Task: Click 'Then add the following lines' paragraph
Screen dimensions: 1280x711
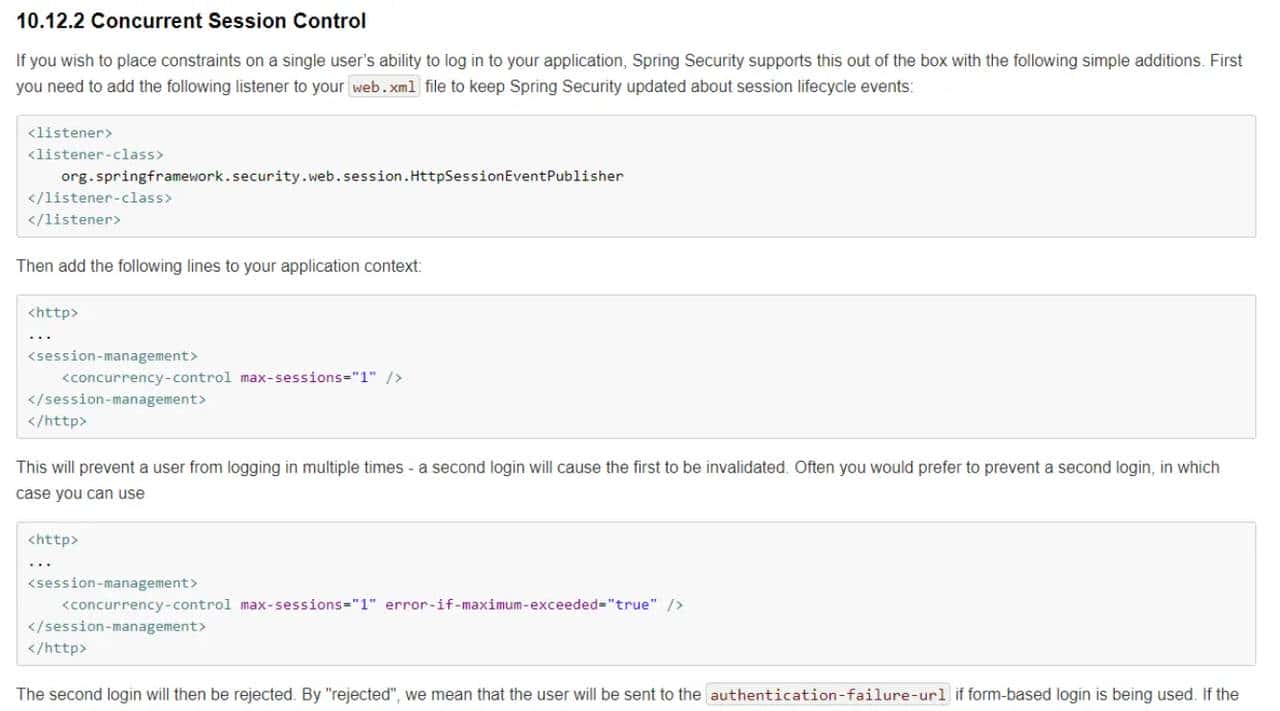Action: pyautogui.click(x=219, y=267)
